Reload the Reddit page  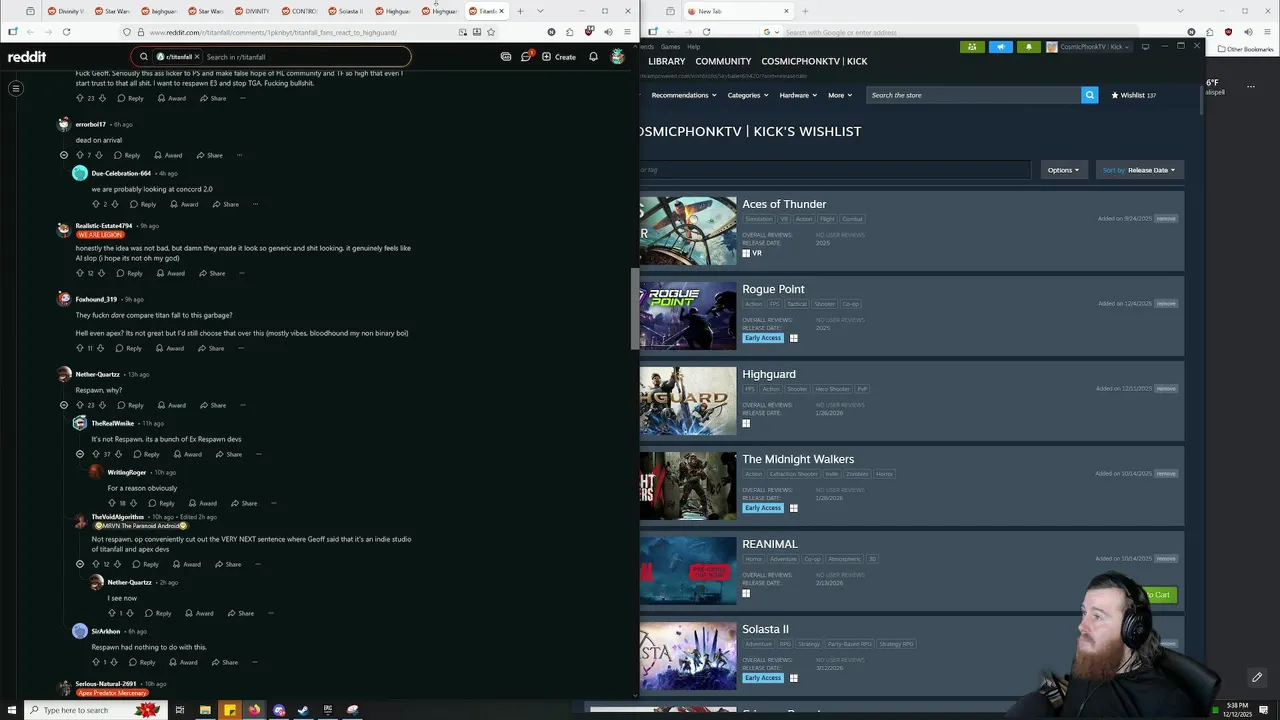(66, 32)
